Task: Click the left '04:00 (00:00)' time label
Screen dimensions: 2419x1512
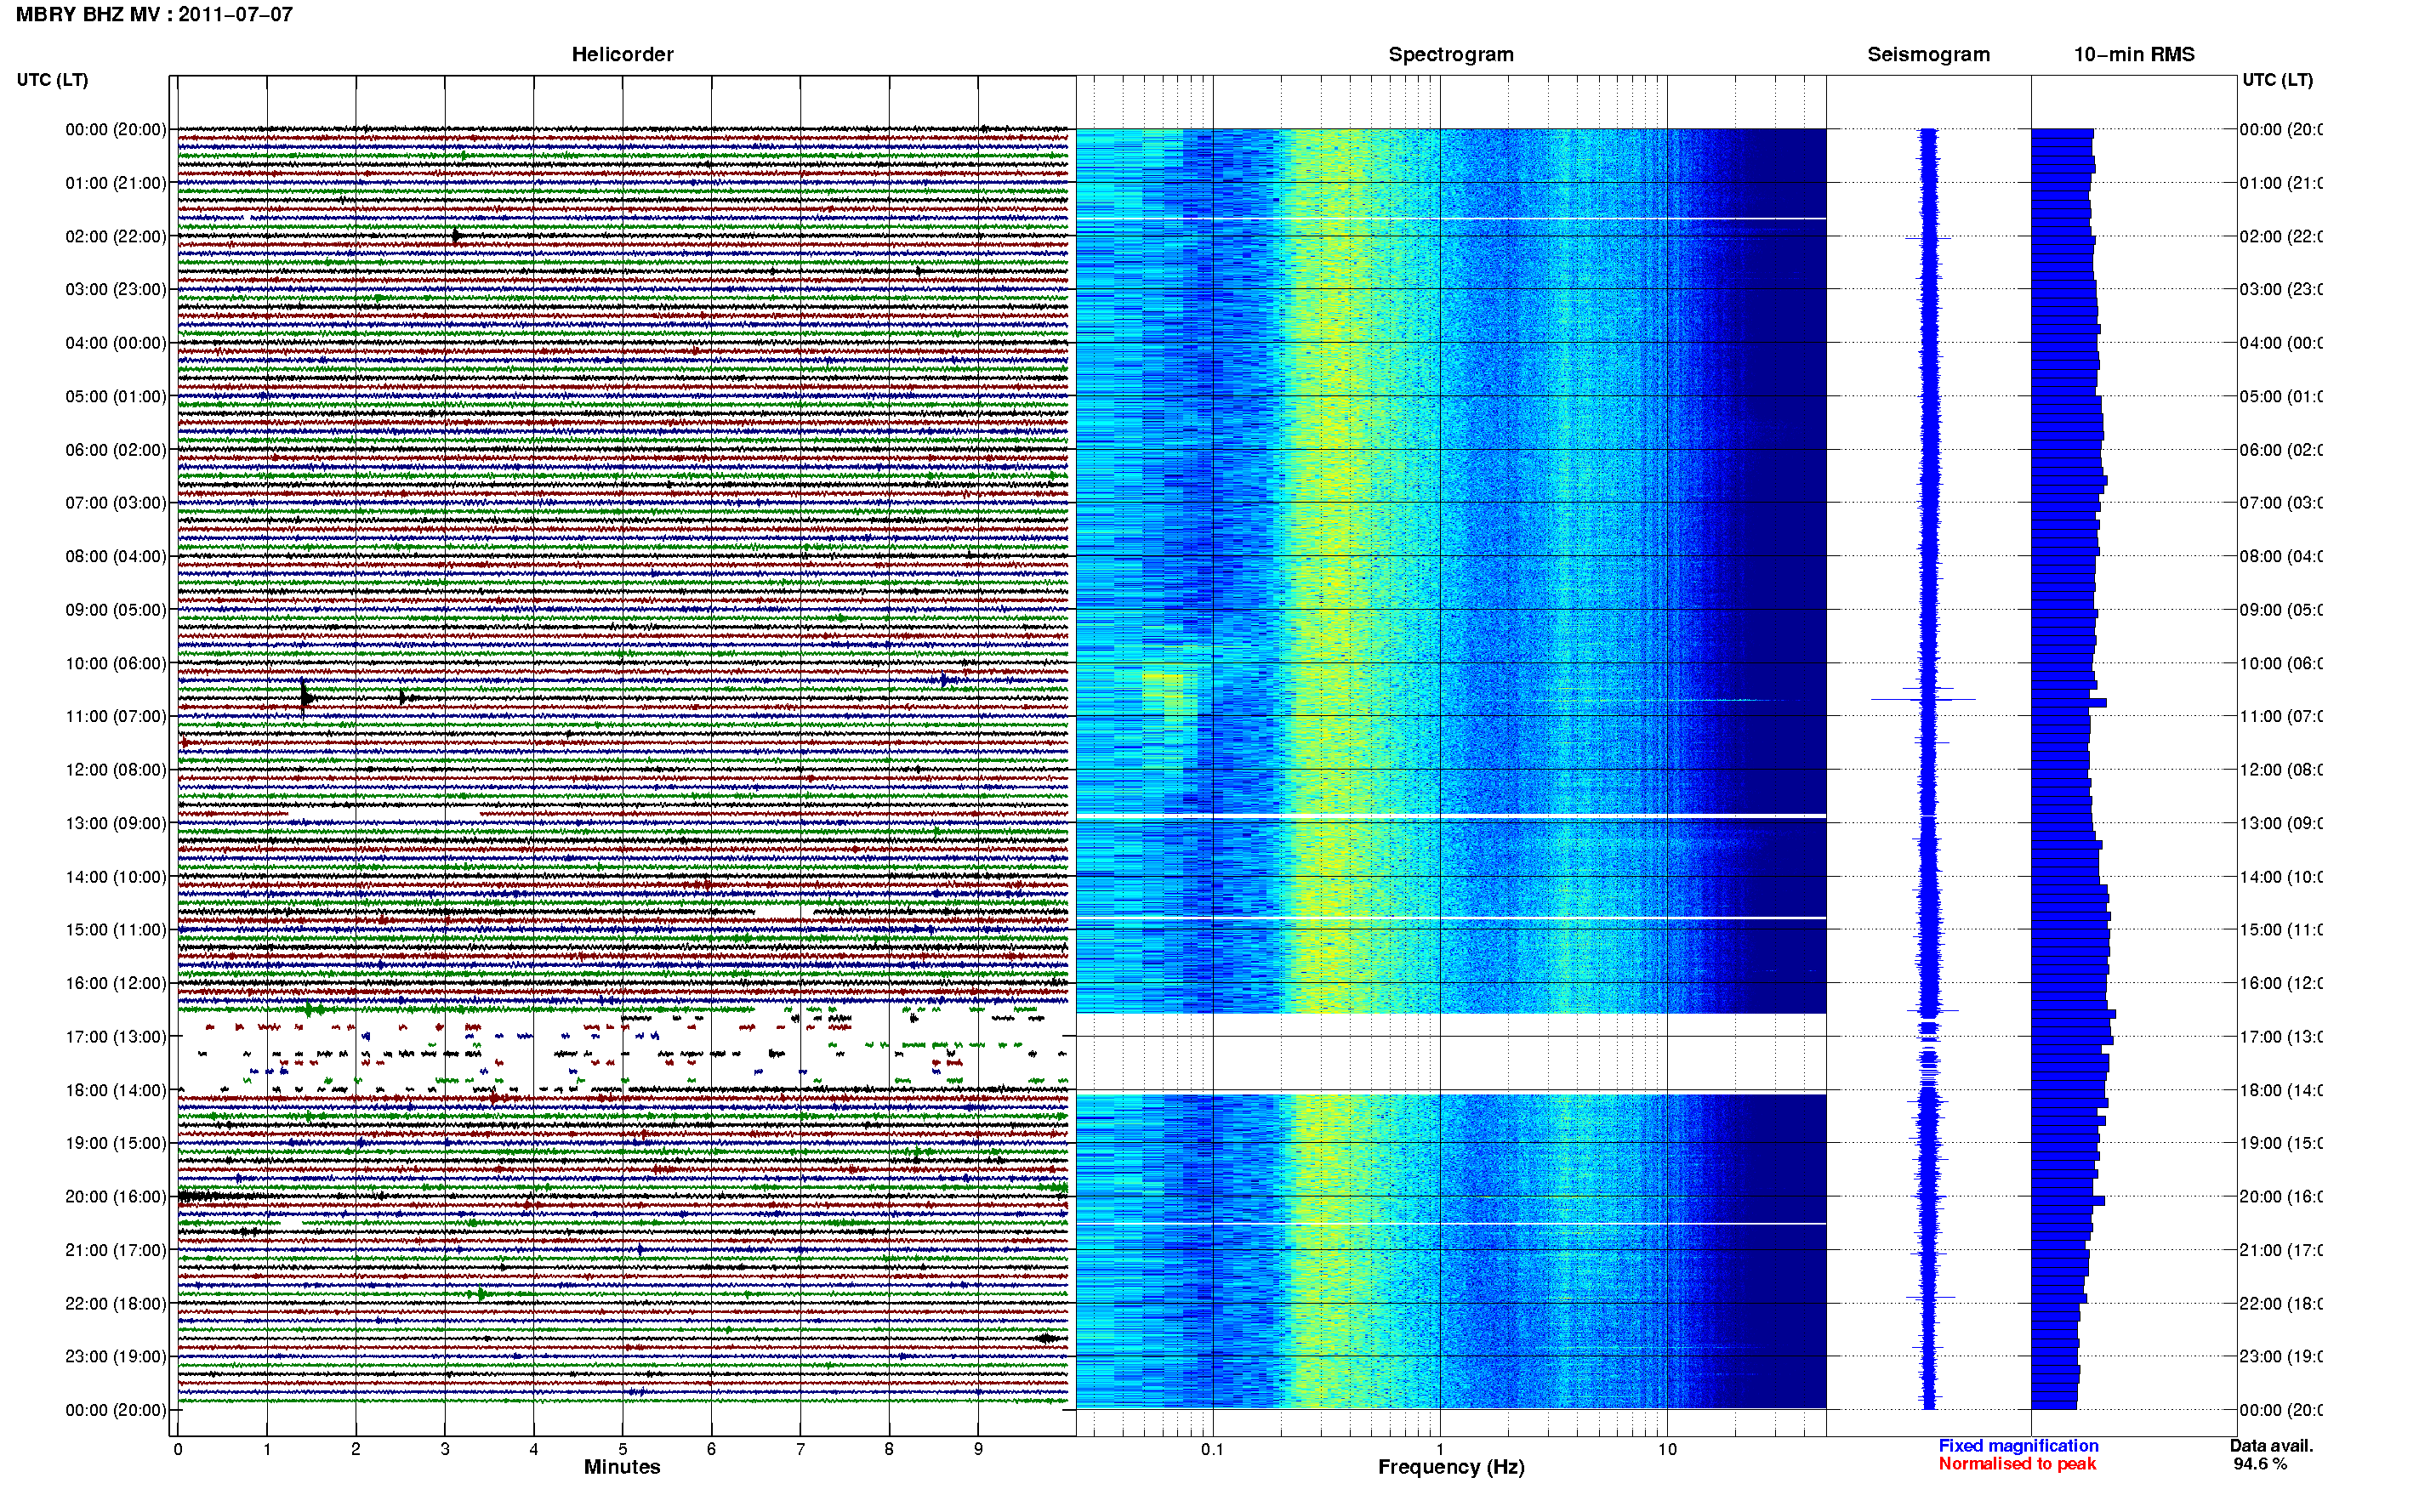Action: click(116, 343)
